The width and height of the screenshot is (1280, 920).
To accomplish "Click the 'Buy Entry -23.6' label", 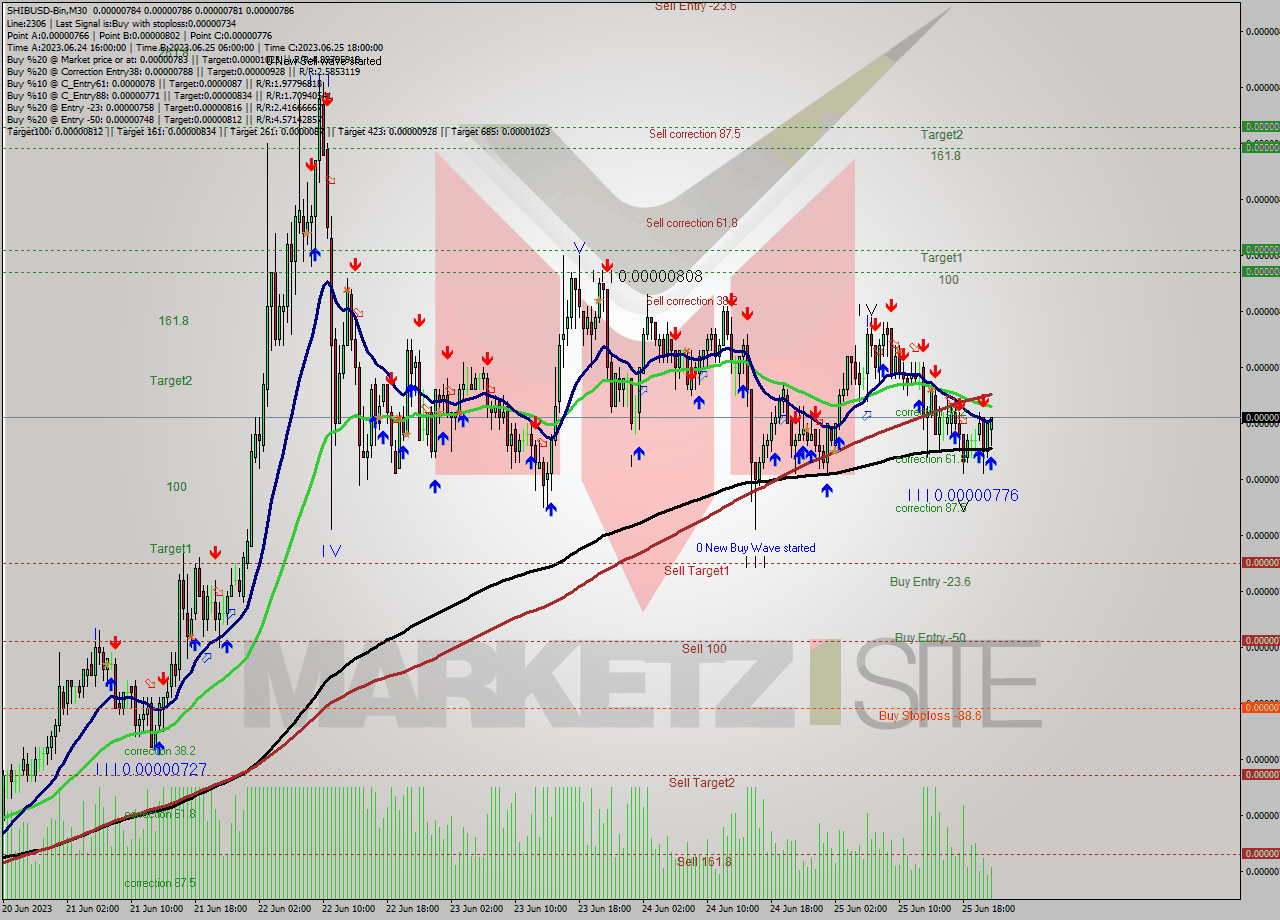I will (930, 582).
